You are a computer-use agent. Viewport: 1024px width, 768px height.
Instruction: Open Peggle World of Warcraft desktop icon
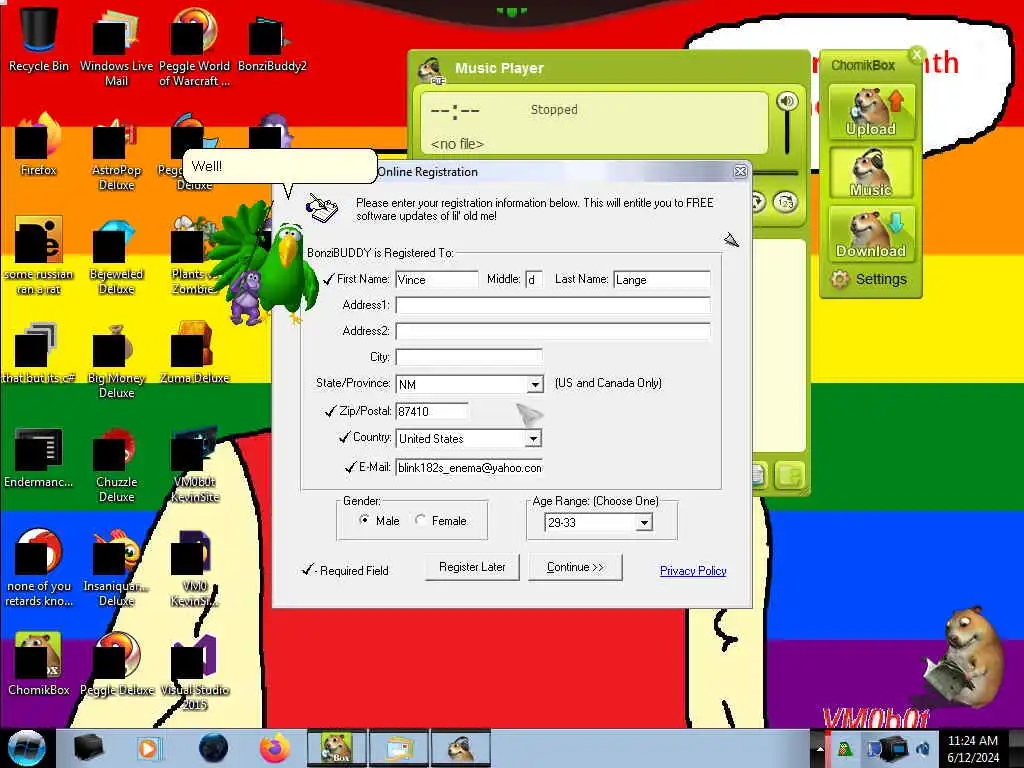click(x=194, y=47)
